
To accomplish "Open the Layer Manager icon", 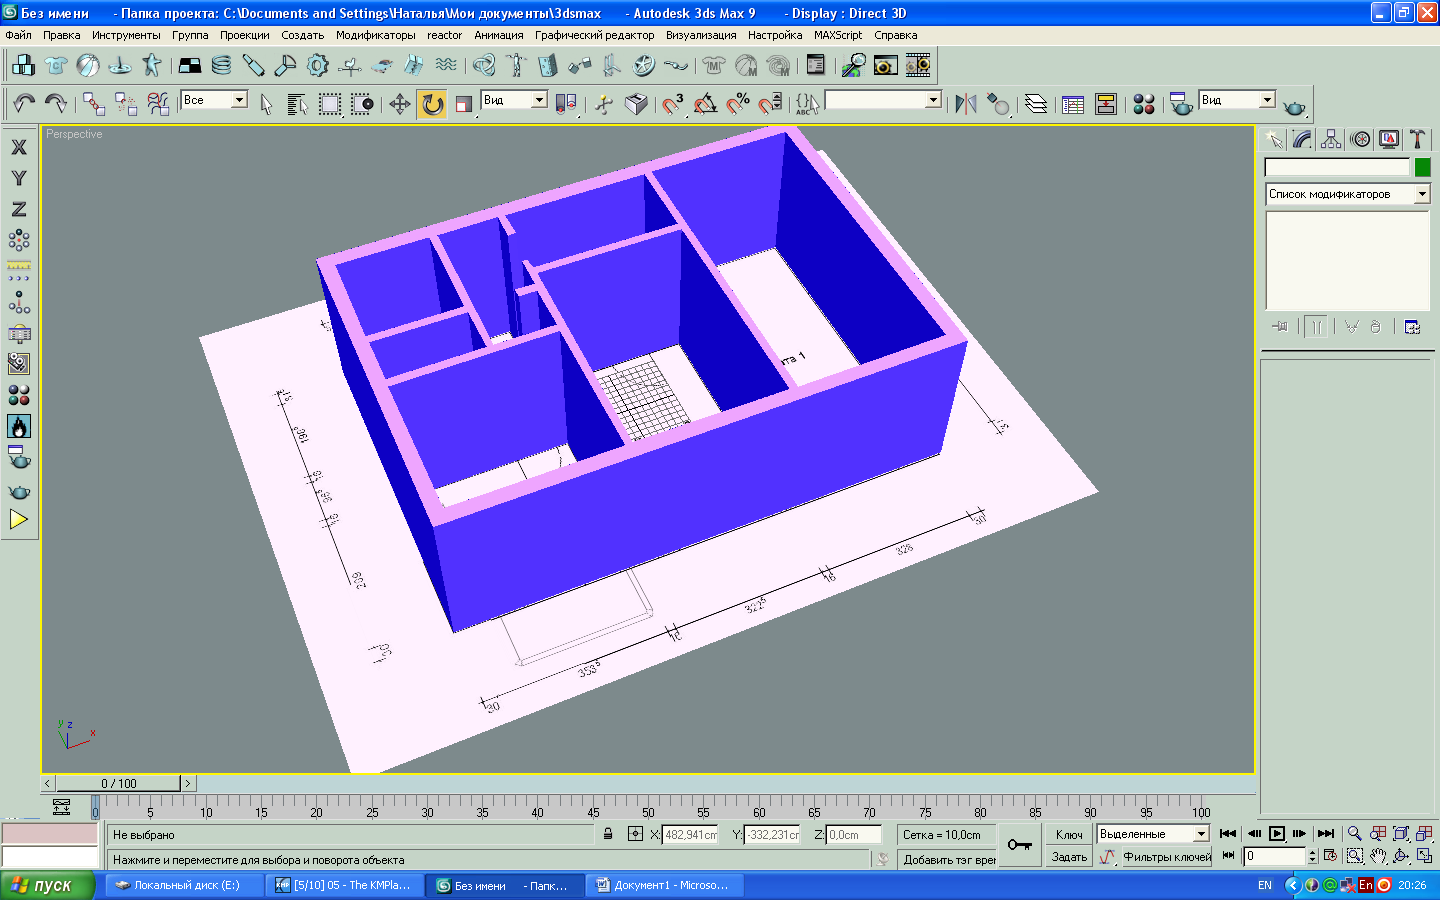I will pos(1036,103).
